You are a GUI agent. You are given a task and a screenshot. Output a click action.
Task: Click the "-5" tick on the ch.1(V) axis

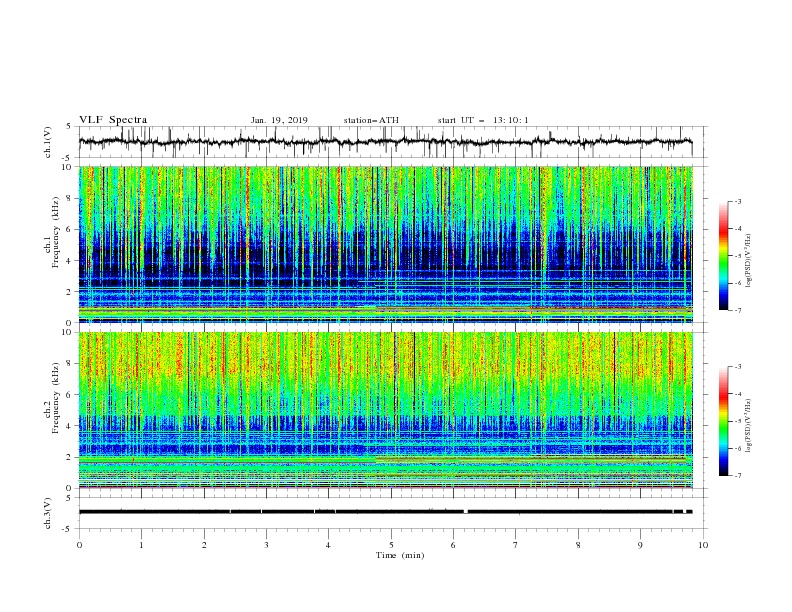(68, 158)
